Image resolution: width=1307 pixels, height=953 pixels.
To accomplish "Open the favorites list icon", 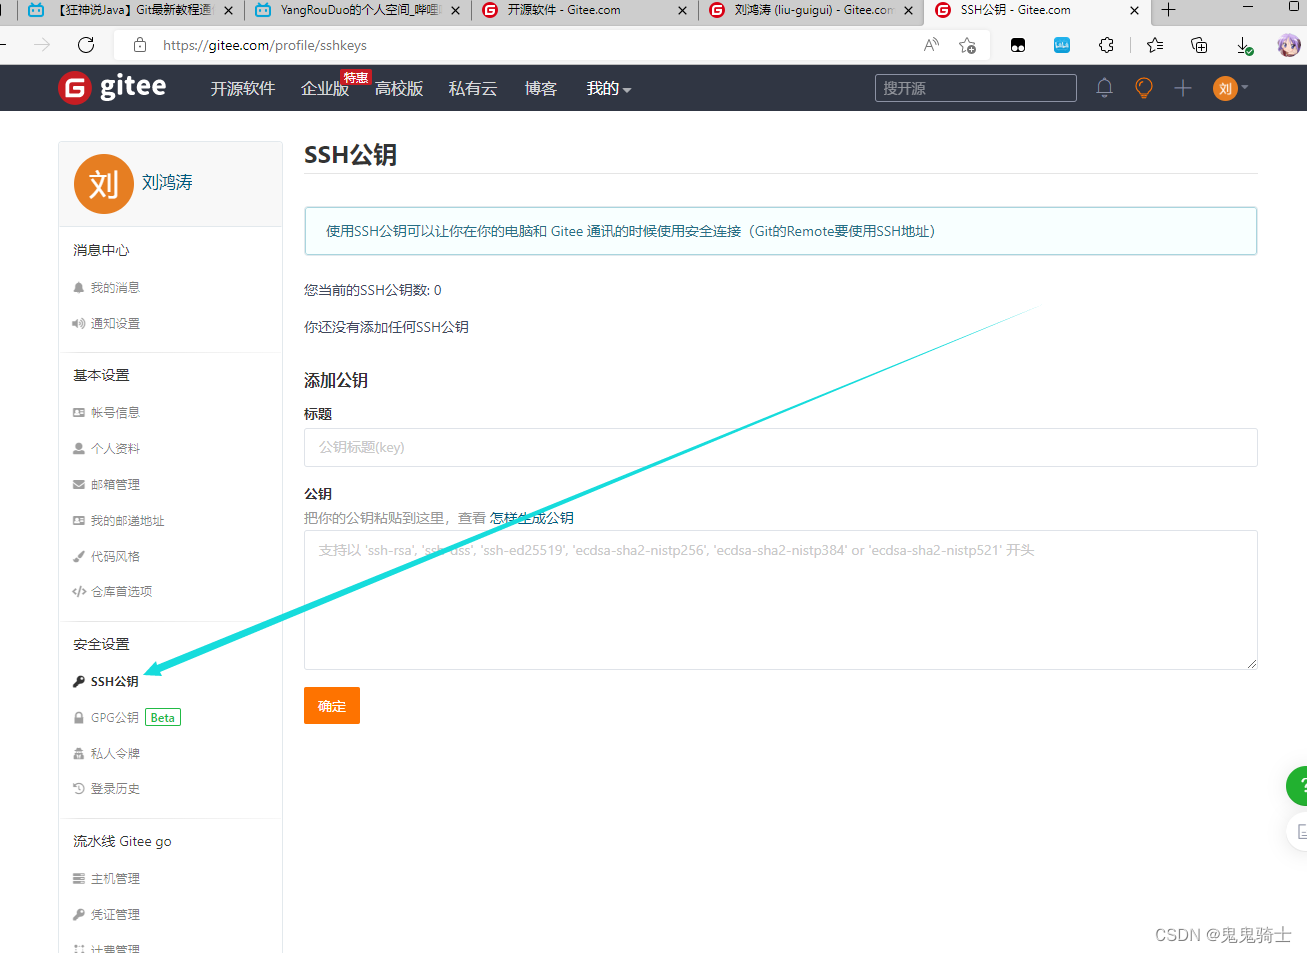I will tap(1155, 45).
